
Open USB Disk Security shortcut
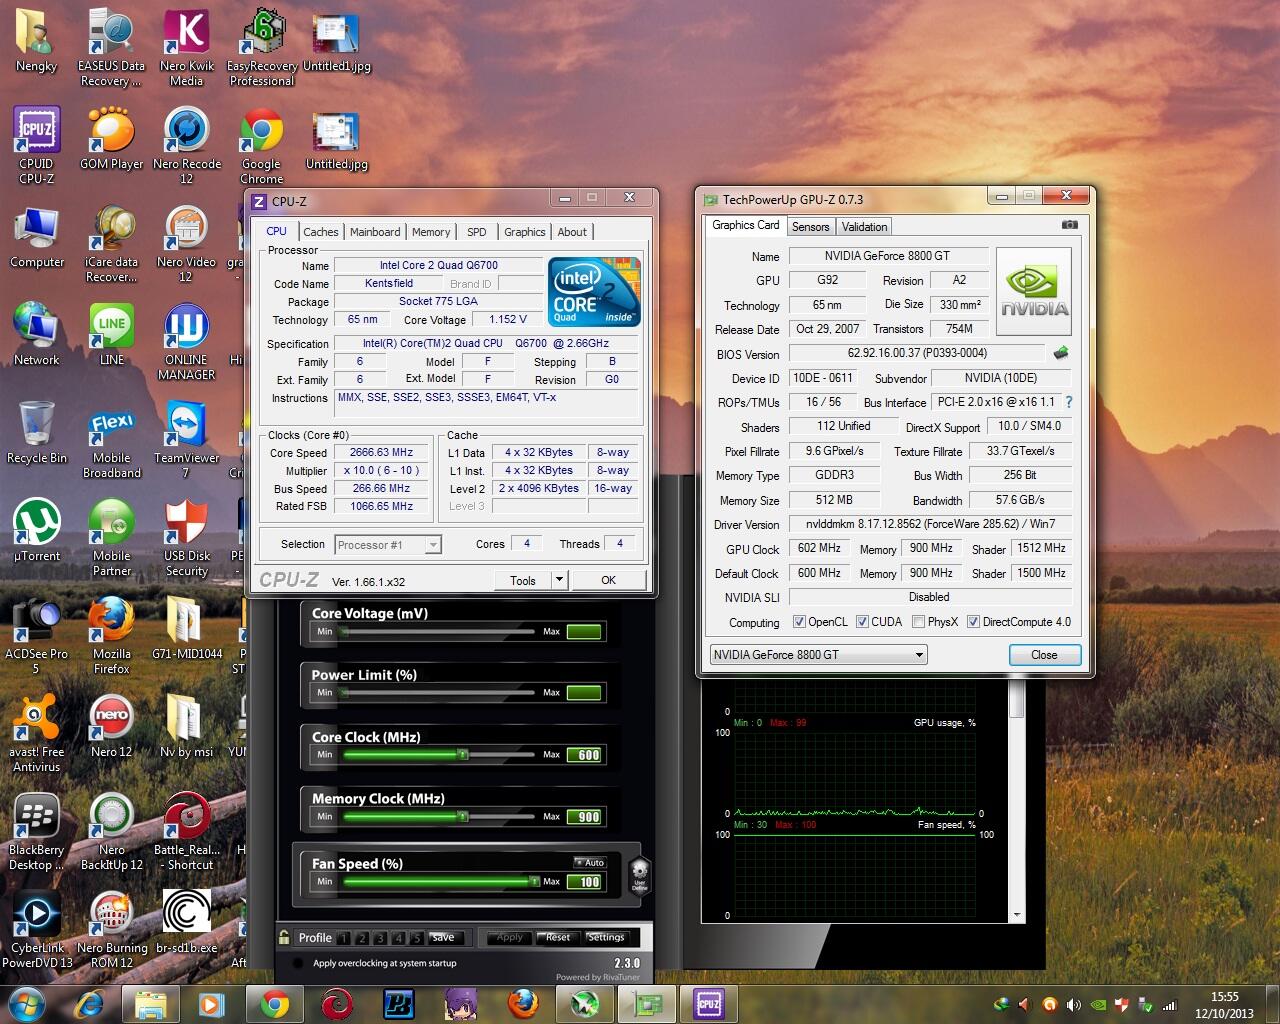pyautogui.click(x=187, y=538)
